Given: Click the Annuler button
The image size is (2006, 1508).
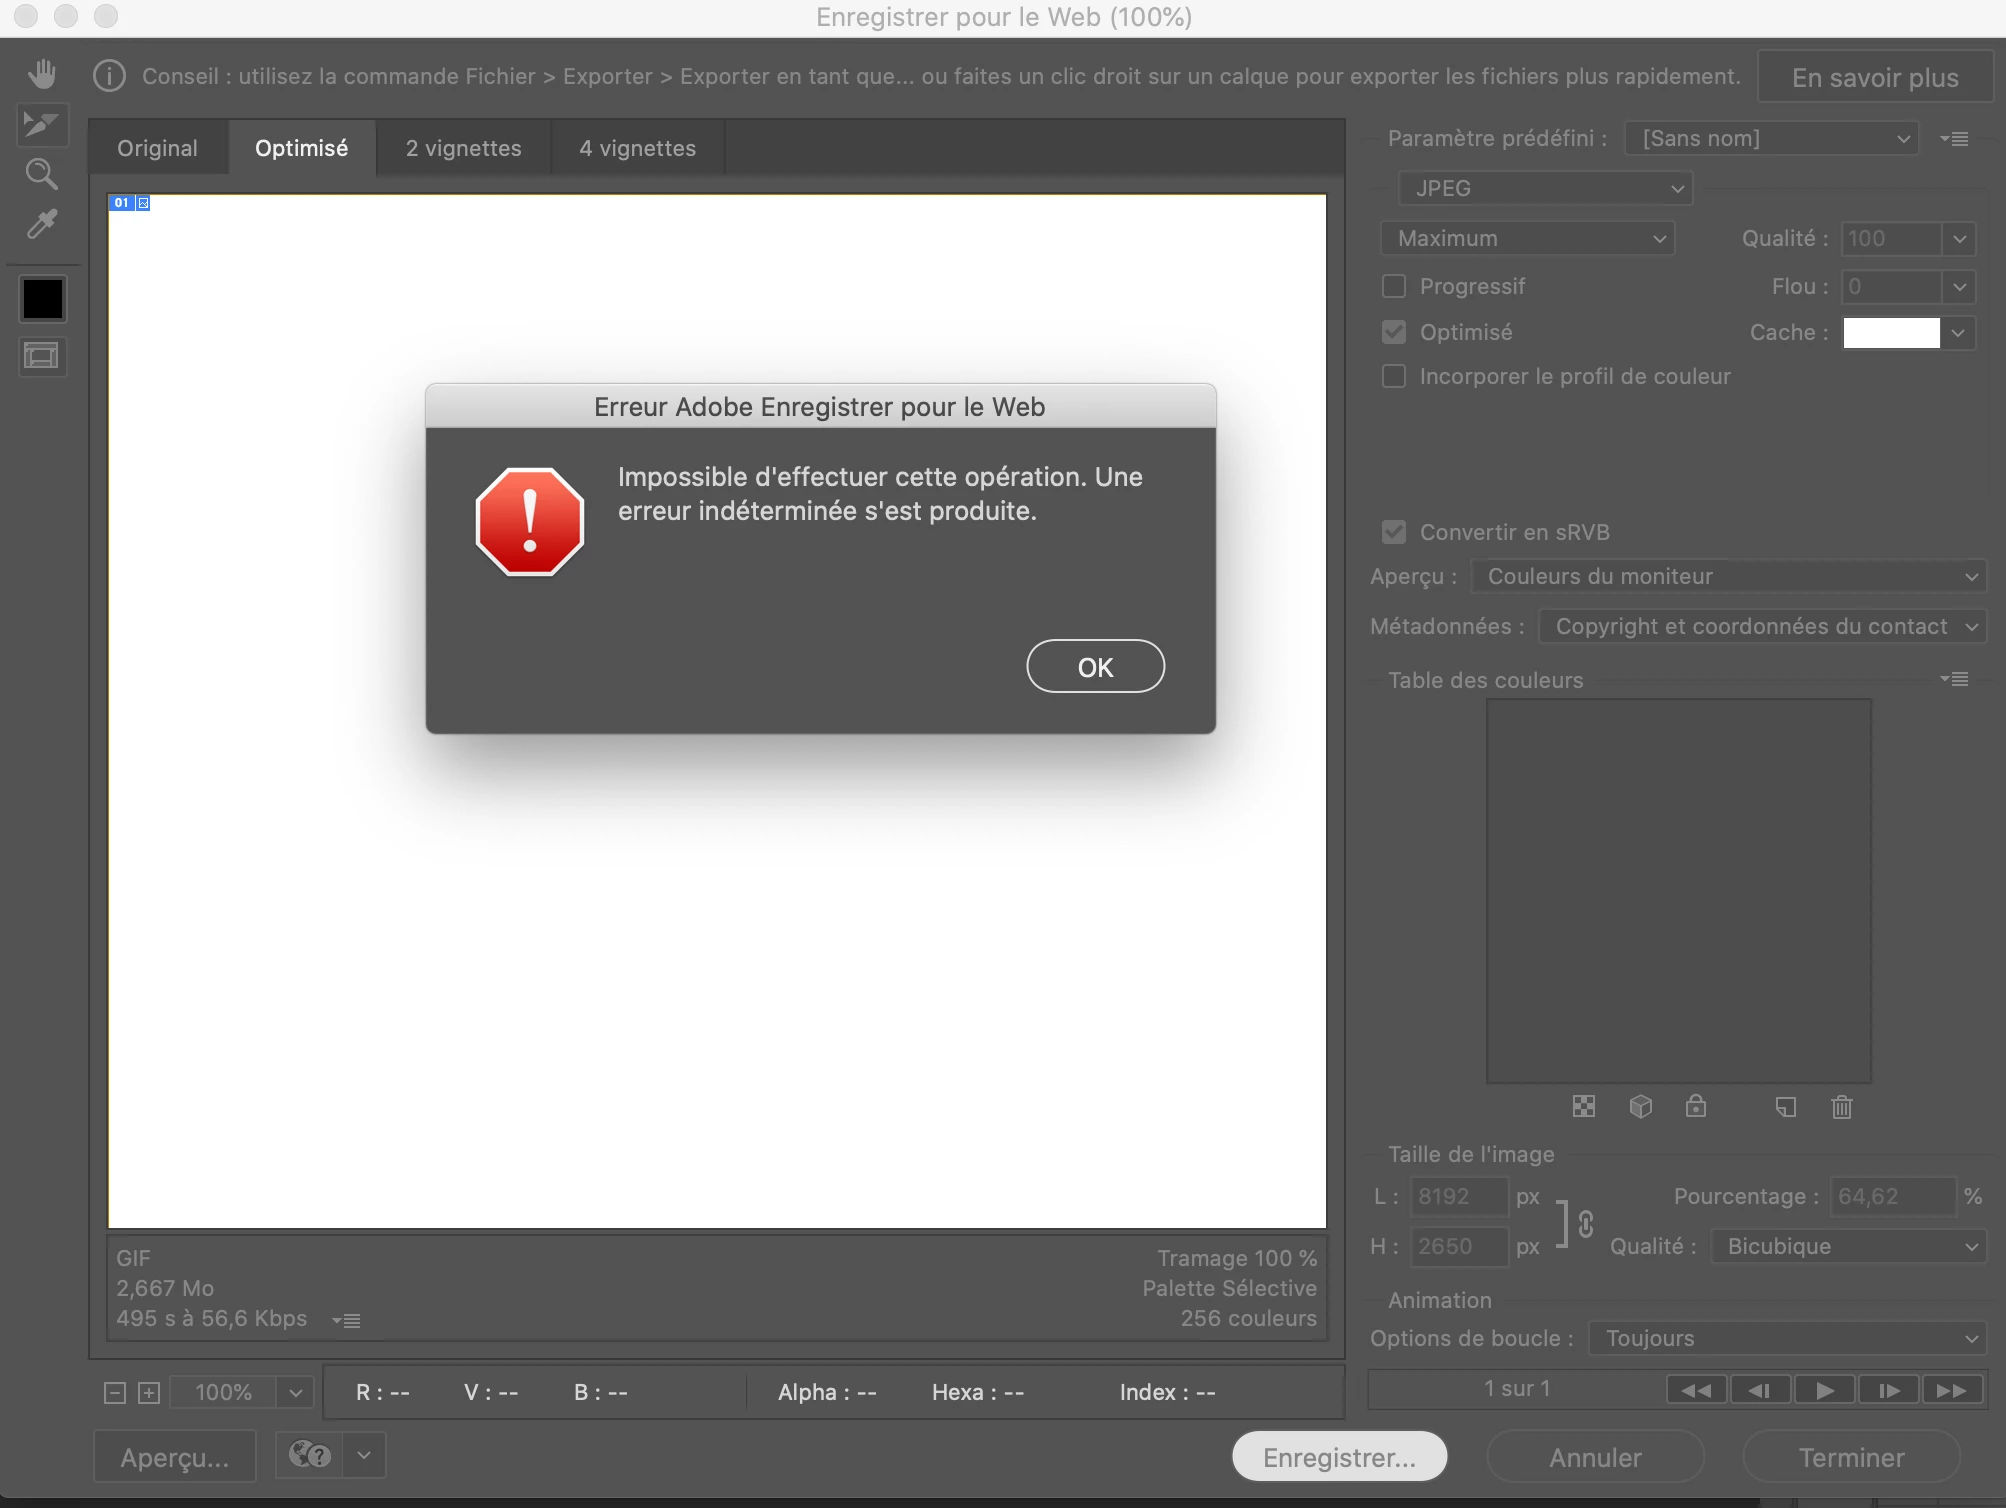Looking at the screenshot, I should click(x=1595, y=1457).
